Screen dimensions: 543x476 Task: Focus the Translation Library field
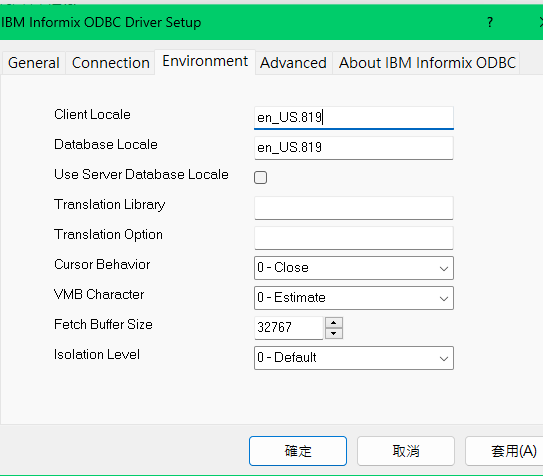pyautogui.click(x=354, y=208)
